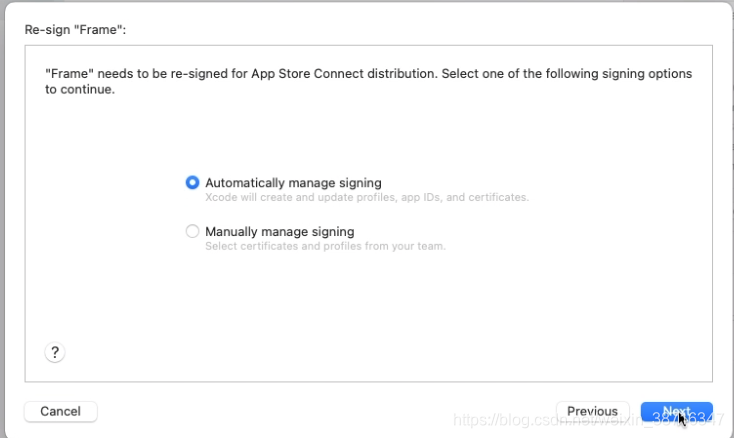Viewport: 734px width, 438px height.
Task: Click the "Manually manage signing" label text
Action: coord(279,231)
